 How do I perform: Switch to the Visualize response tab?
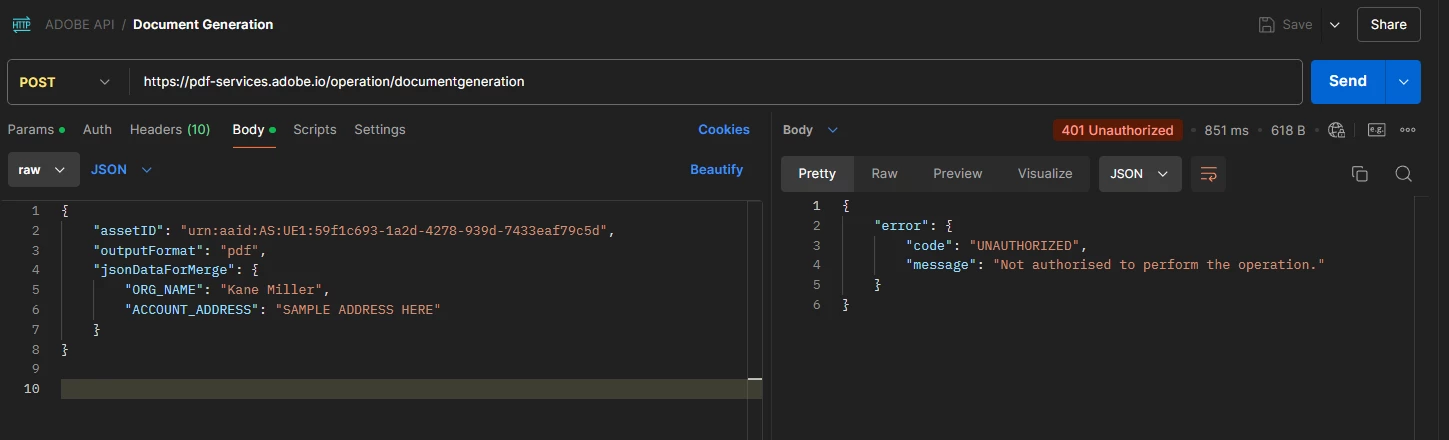[1045, 174]
